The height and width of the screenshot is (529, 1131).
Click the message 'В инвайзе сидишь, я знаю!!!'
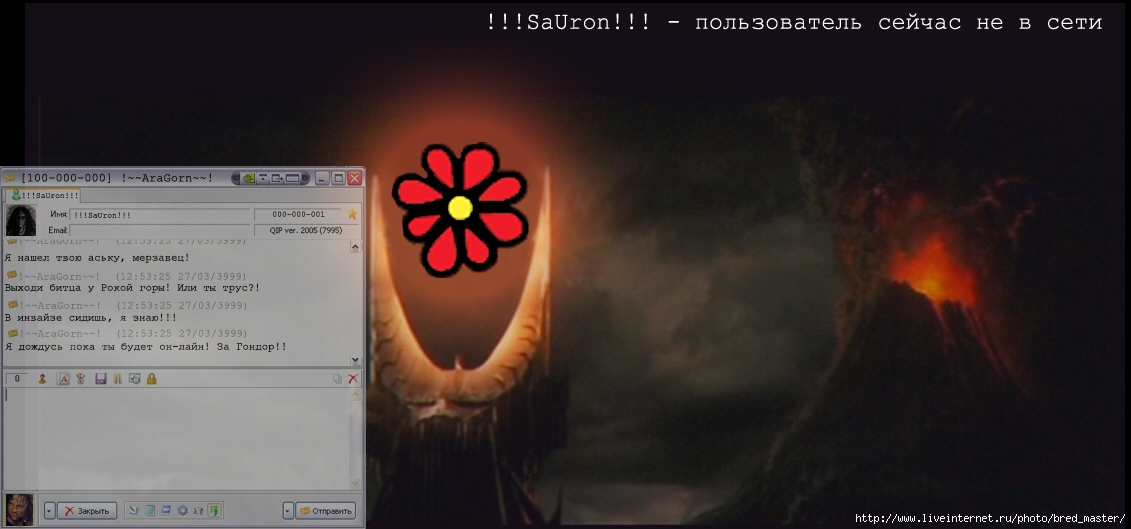[x=91, y=318]
